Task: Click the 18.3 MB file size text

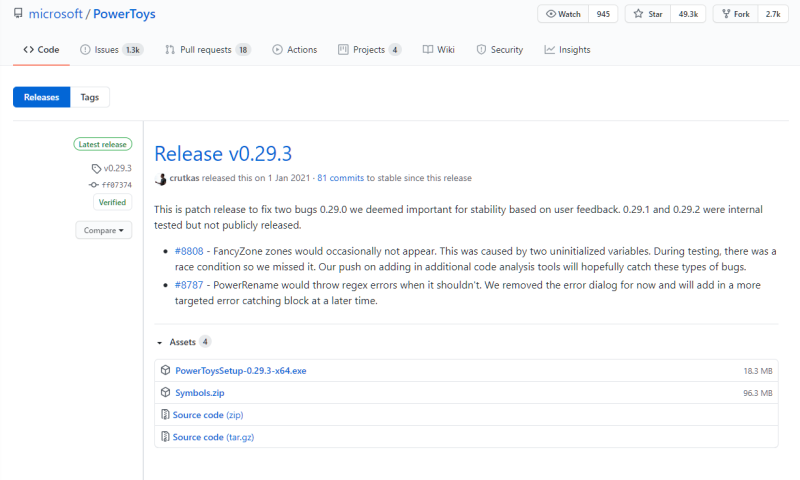Action: 758,371
